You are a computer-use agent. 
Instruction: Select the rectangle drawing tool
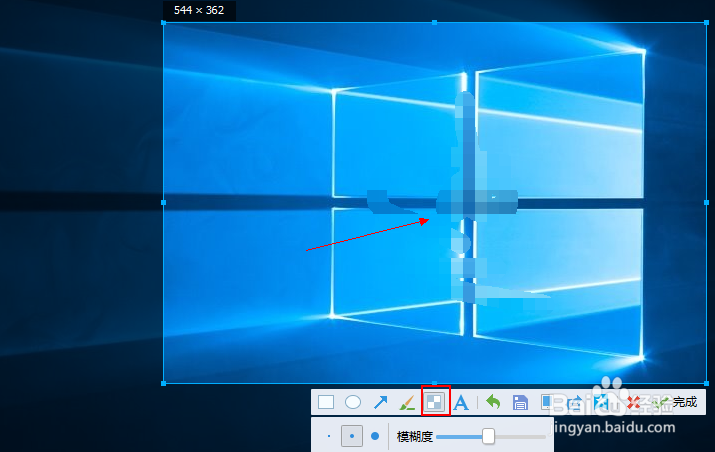click(x=326, y=402)
